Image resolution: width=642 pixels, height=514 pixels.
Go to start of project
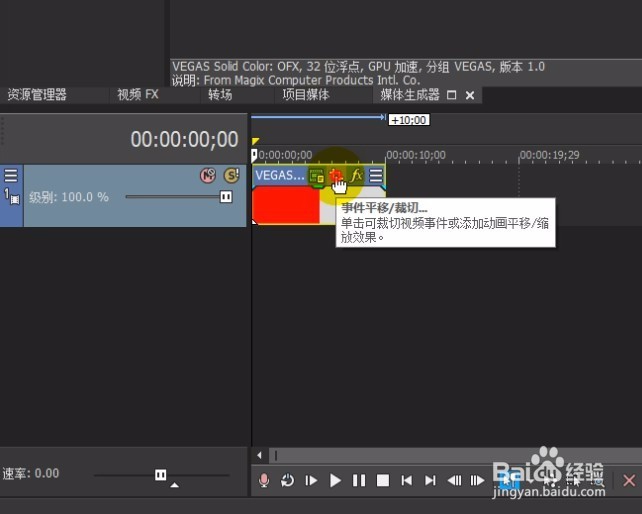[x=407, y=480]
